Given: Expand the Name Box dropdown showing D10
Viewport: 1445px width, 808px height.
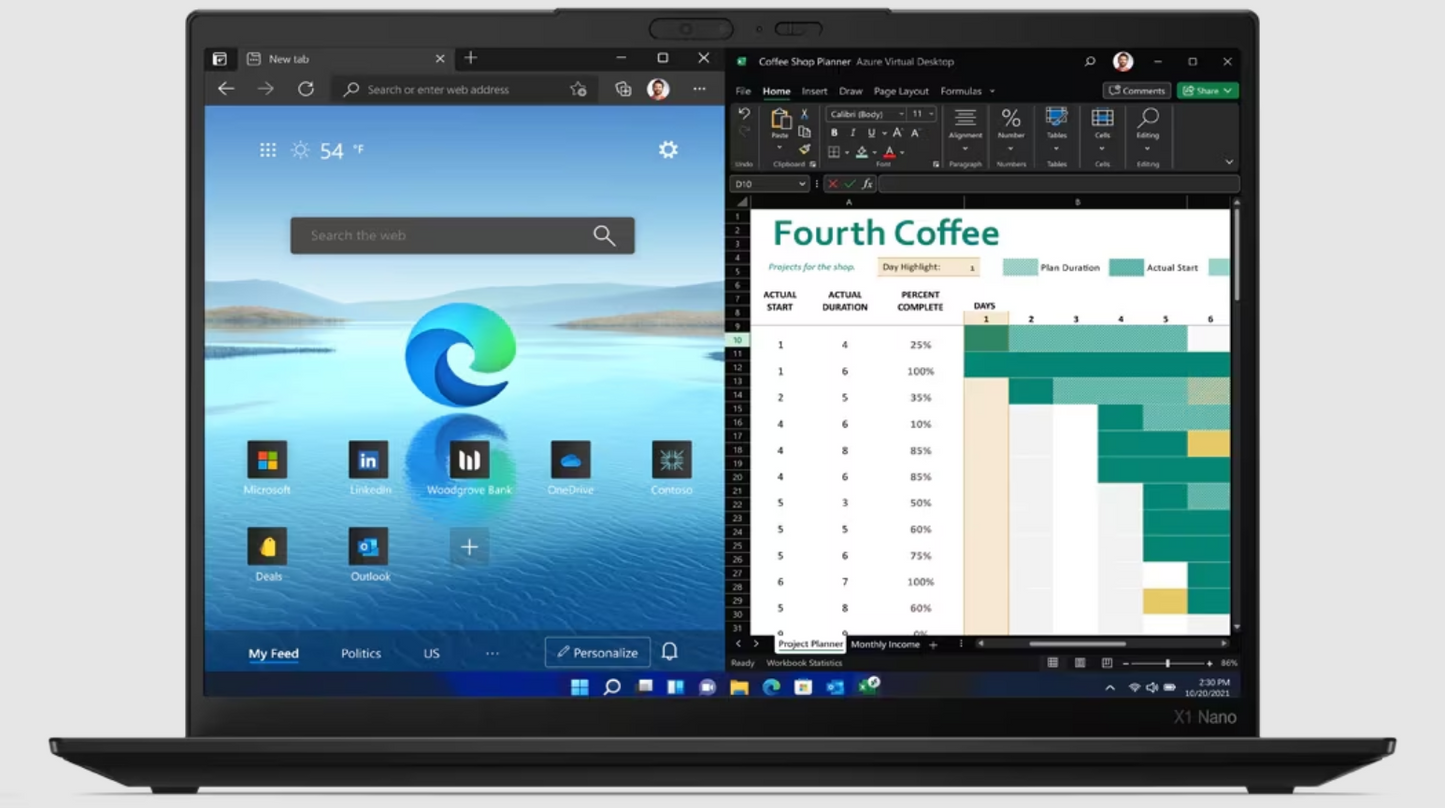Looking at the screenshot, I should click(802, 184).
